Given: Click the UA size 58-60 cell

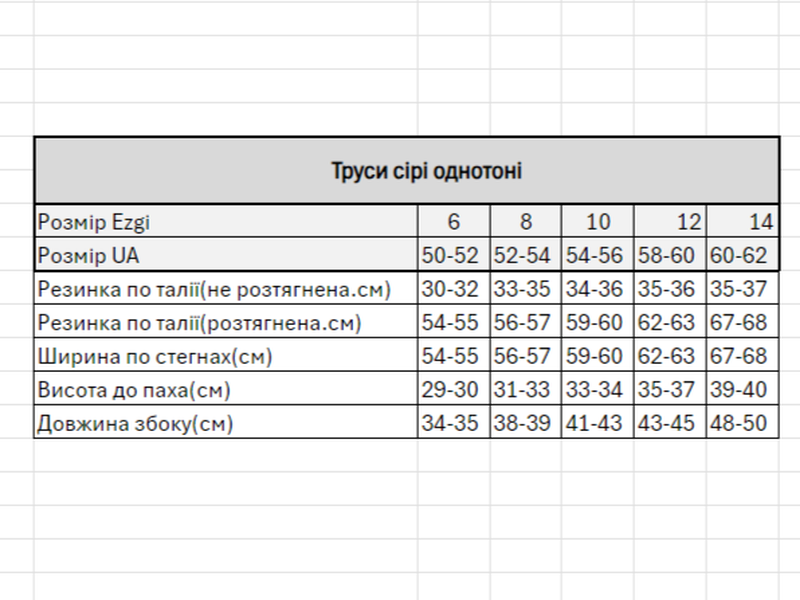Looking at the screenshot, I should point(669,255).
